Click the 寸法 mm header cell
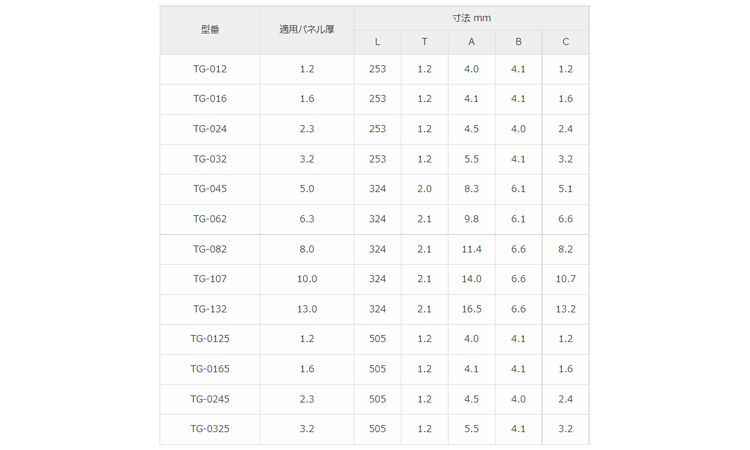Screen dimensions: 750x450 tap(471, 18)
